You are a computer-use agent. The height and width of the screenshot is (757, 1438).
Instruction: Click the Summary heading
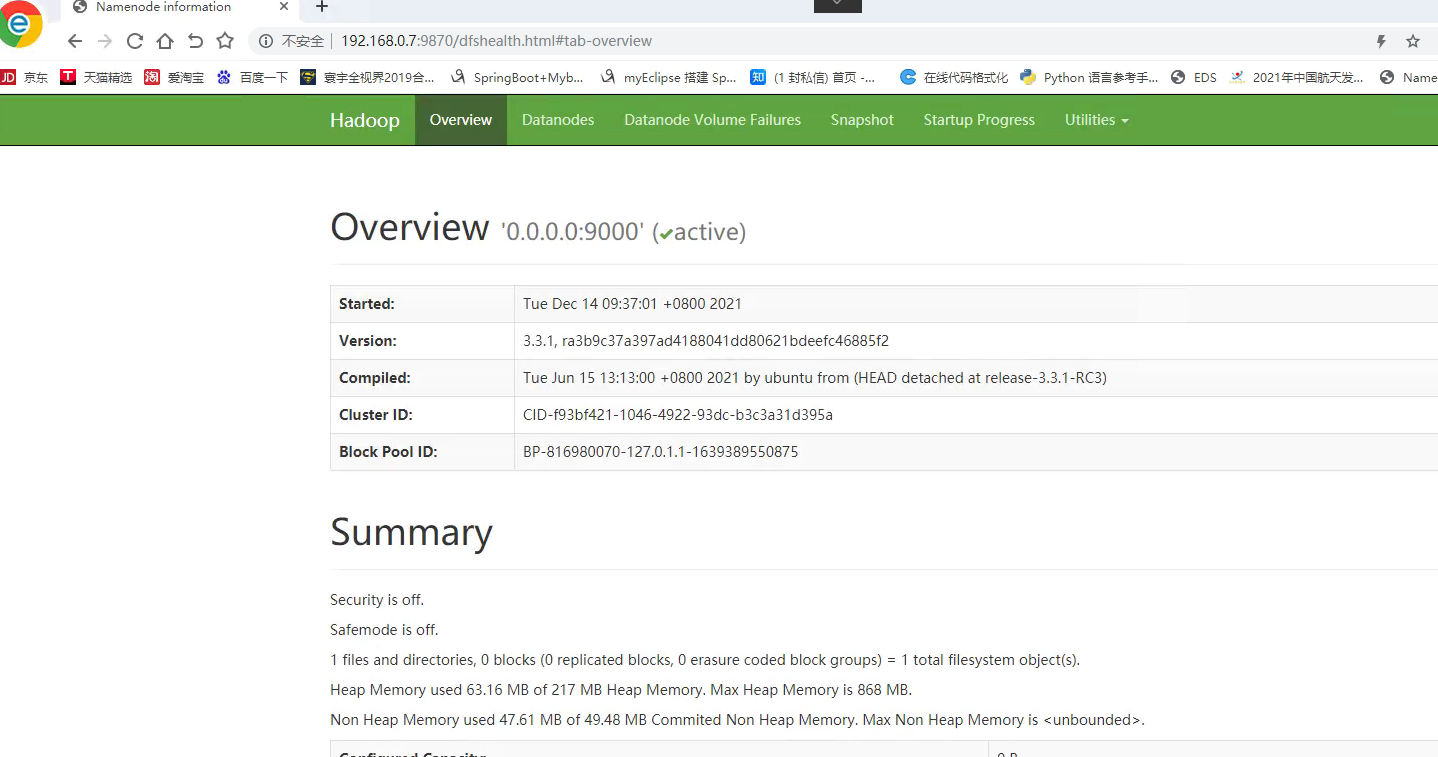411,532
